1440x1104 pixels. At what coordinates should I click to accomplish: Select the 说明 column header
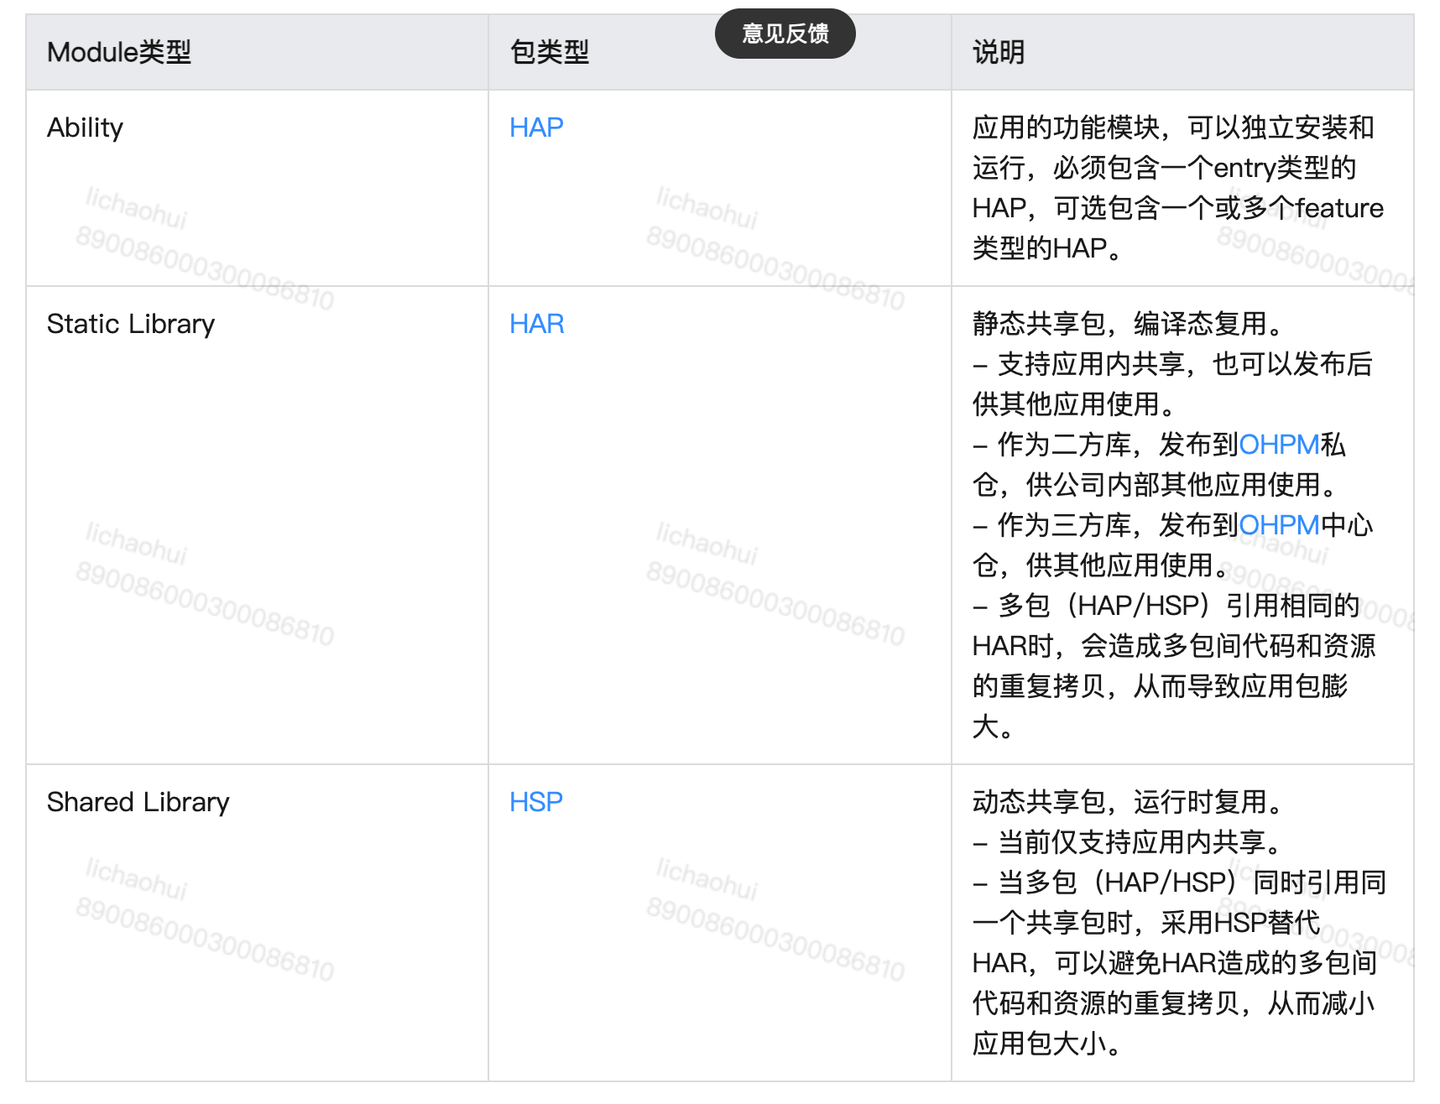[x=995, y=52]
